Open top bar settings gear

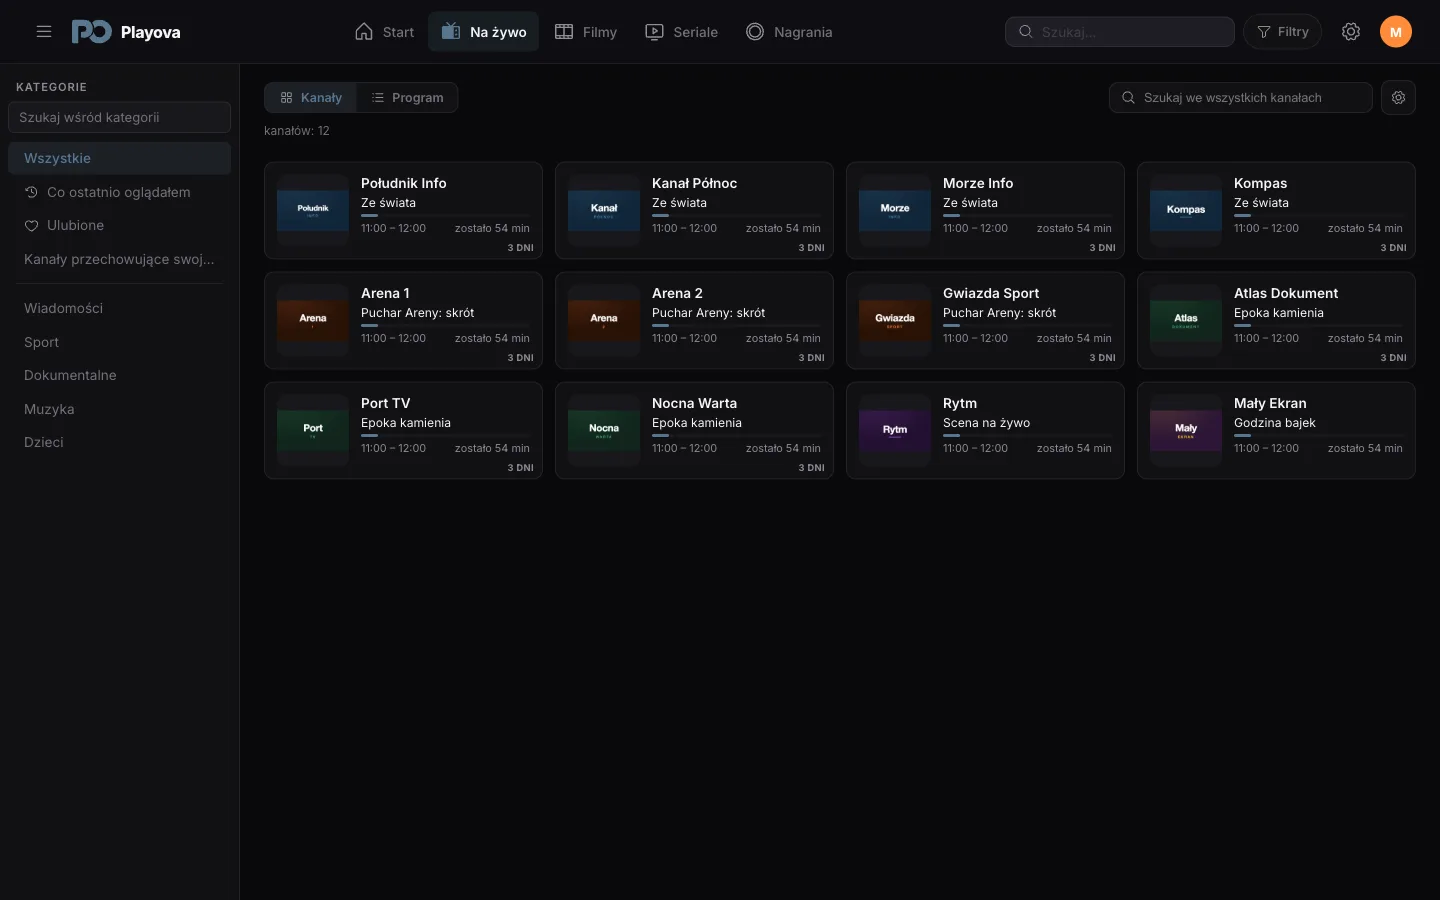point(1351,32)
